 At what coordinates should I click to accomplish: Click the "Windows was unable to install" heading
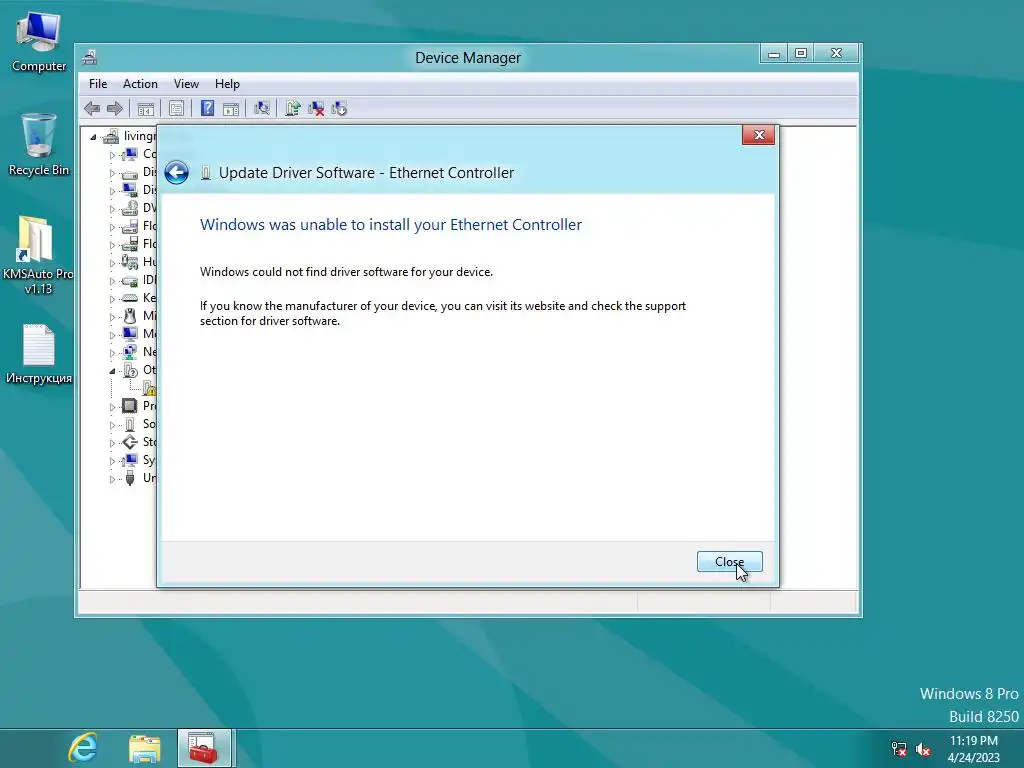tap(391, 225)
